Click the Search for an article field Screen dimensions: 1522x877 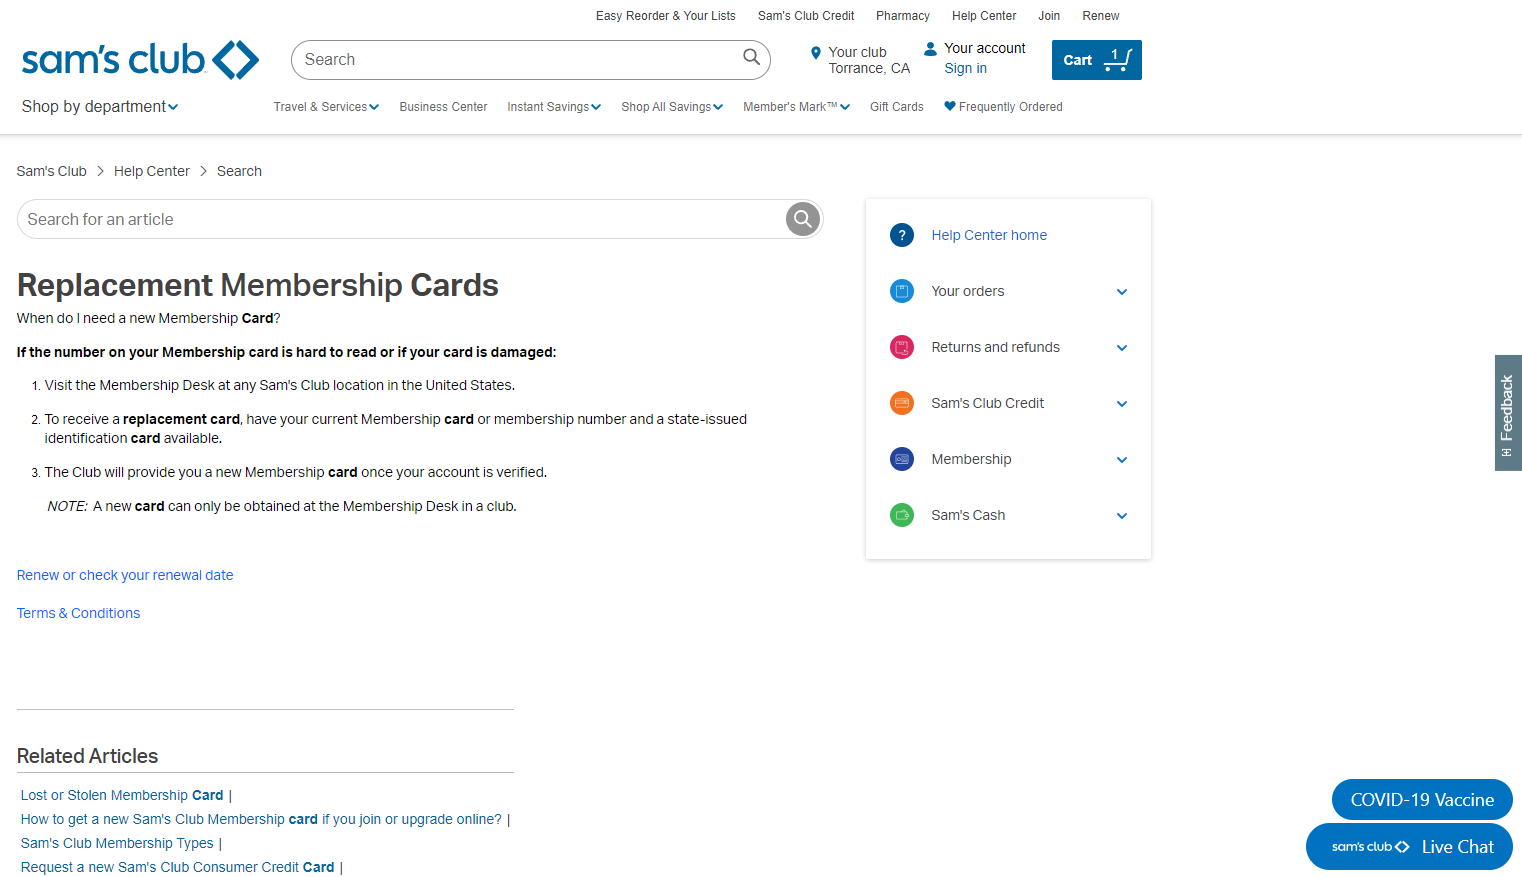coord(400,219)
